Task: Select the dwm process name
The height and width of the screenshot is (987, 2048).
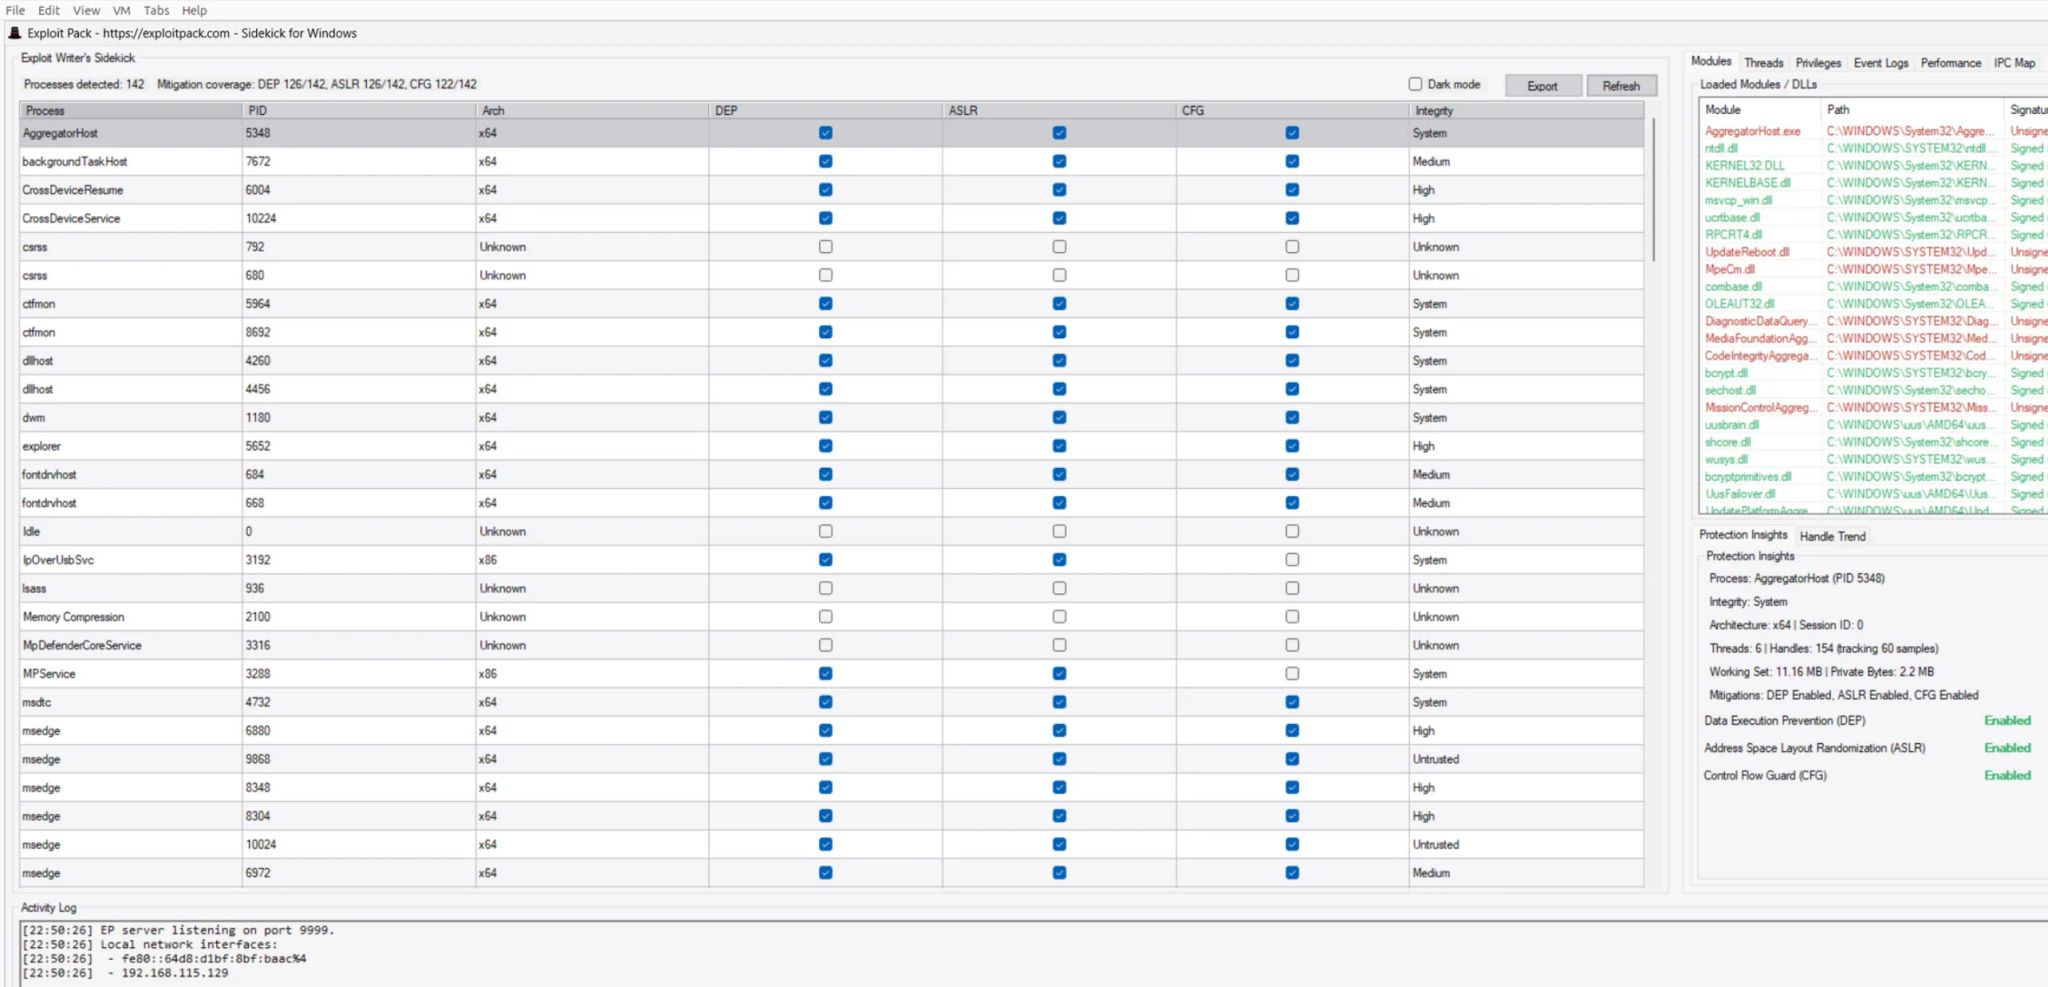Action: point(33,418)
